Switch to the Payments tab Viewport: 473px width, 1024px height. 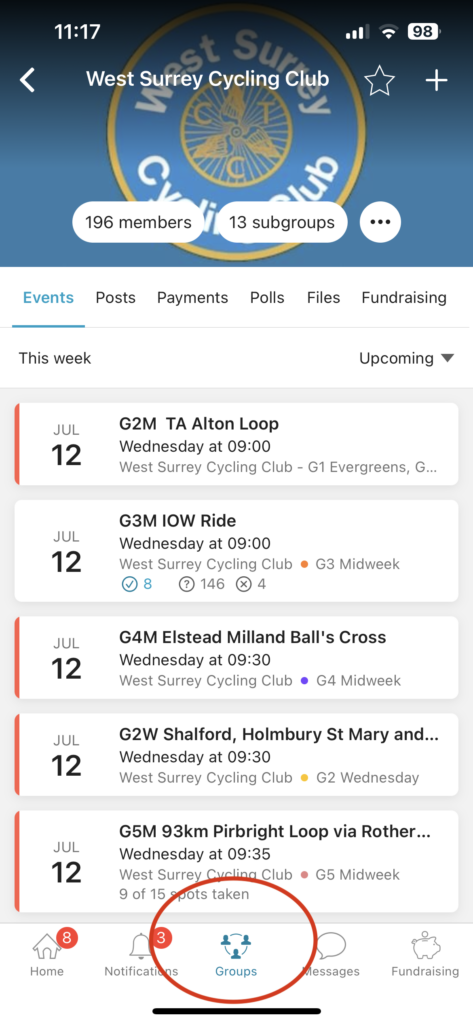193,298
